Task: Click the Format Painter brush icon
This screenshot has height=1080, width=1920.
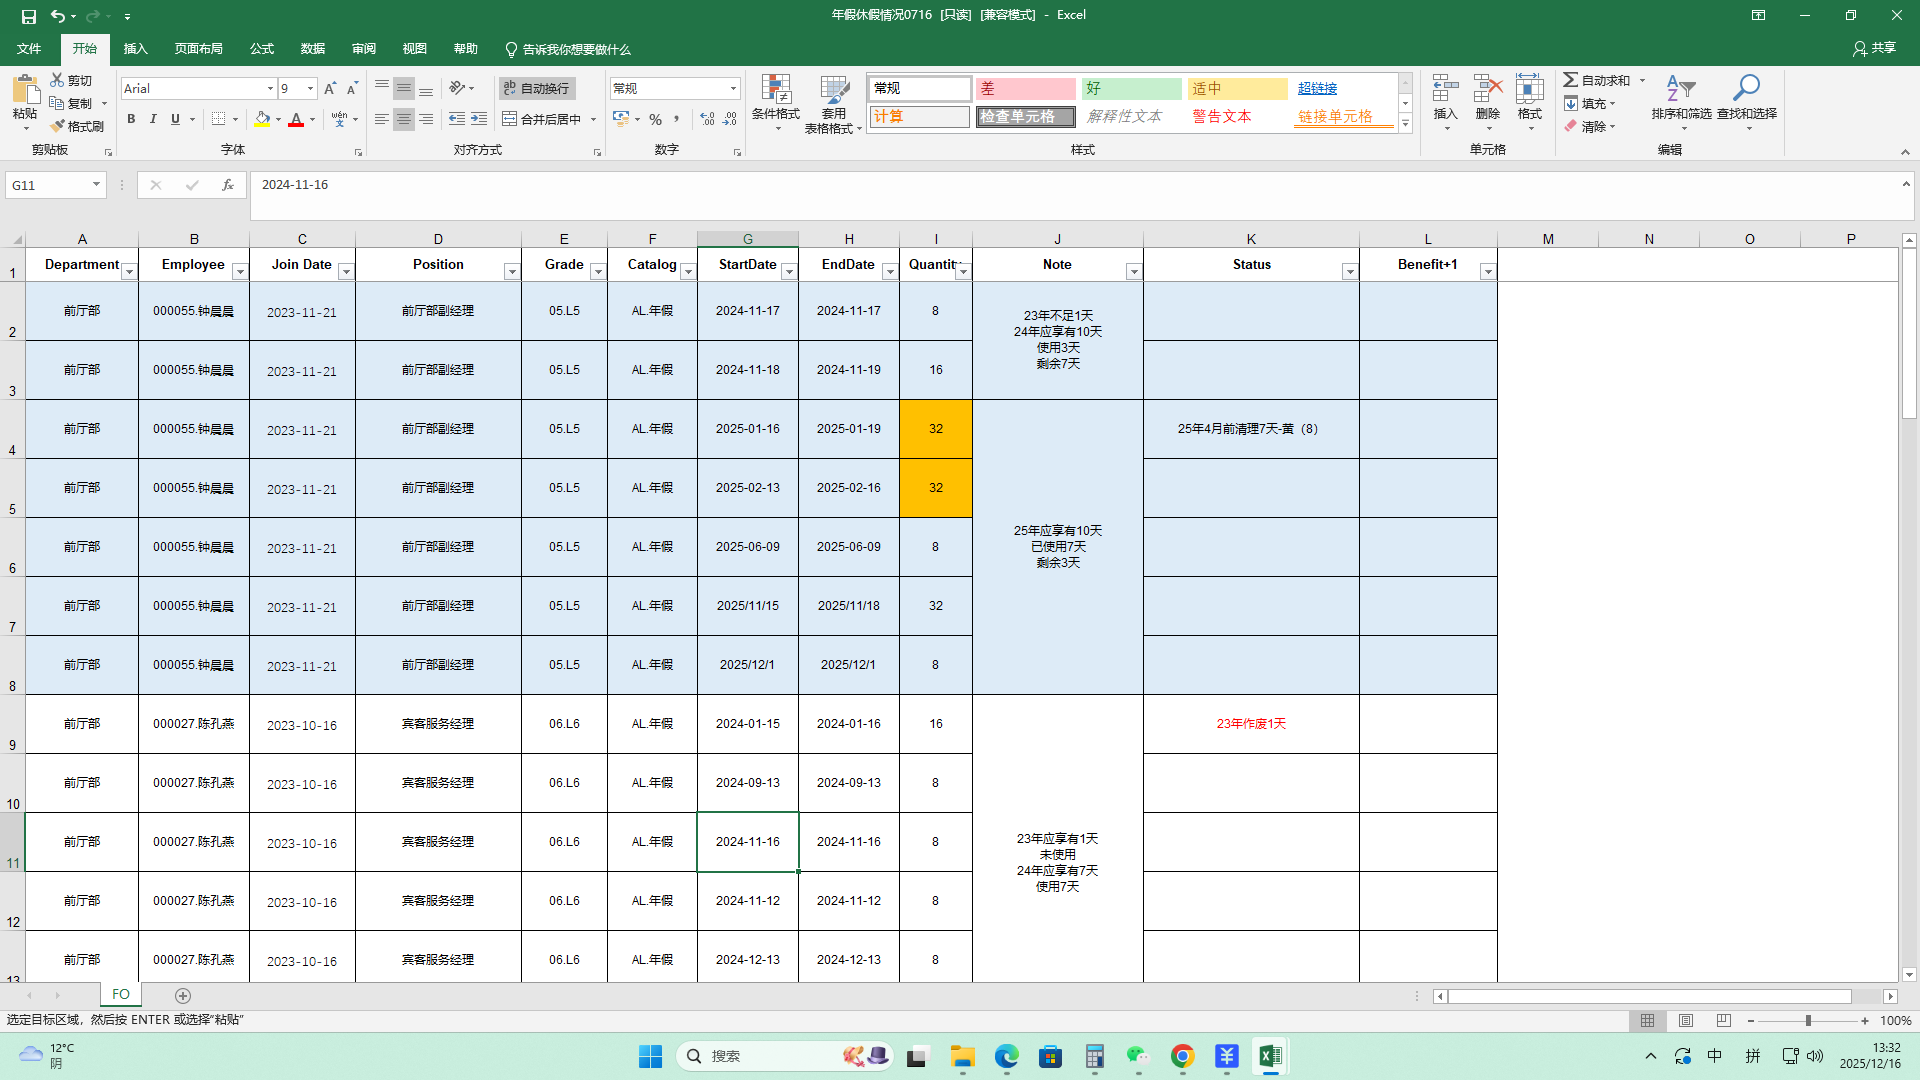Action: [x=58, y=126]
